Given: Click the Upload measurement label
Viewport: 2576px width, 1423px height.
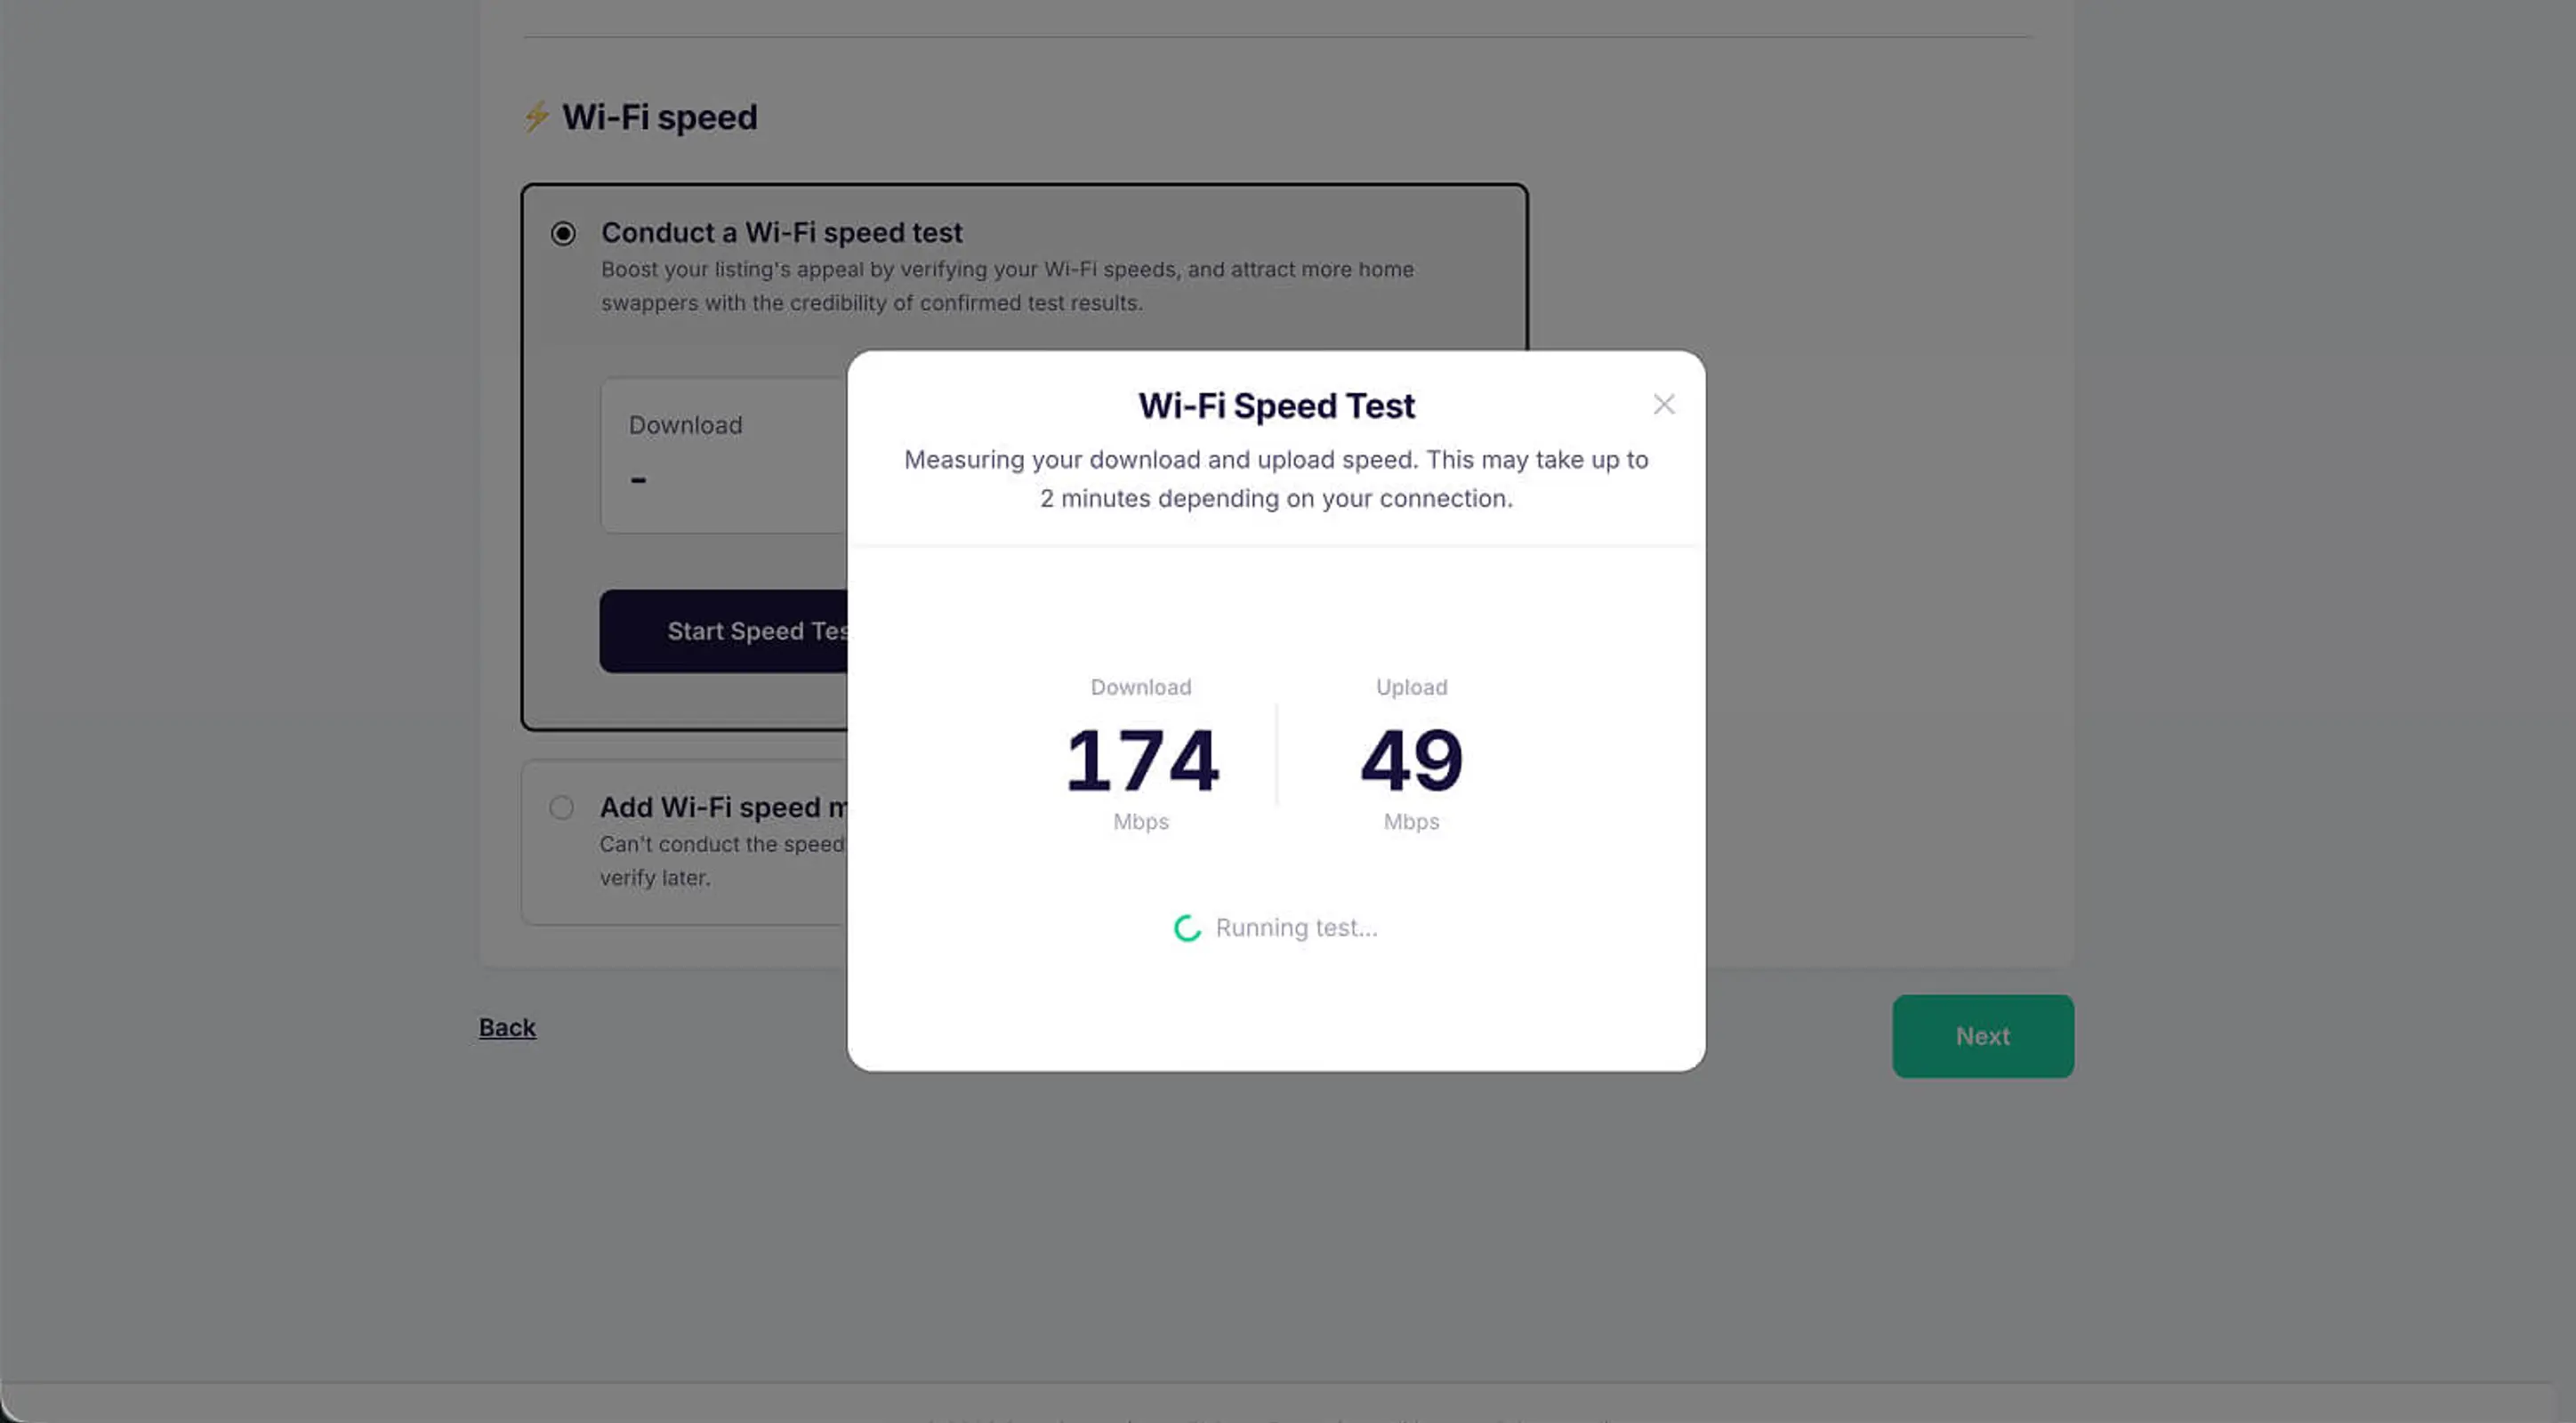Looking at the screenshot, I should (x=1410, y=687).
